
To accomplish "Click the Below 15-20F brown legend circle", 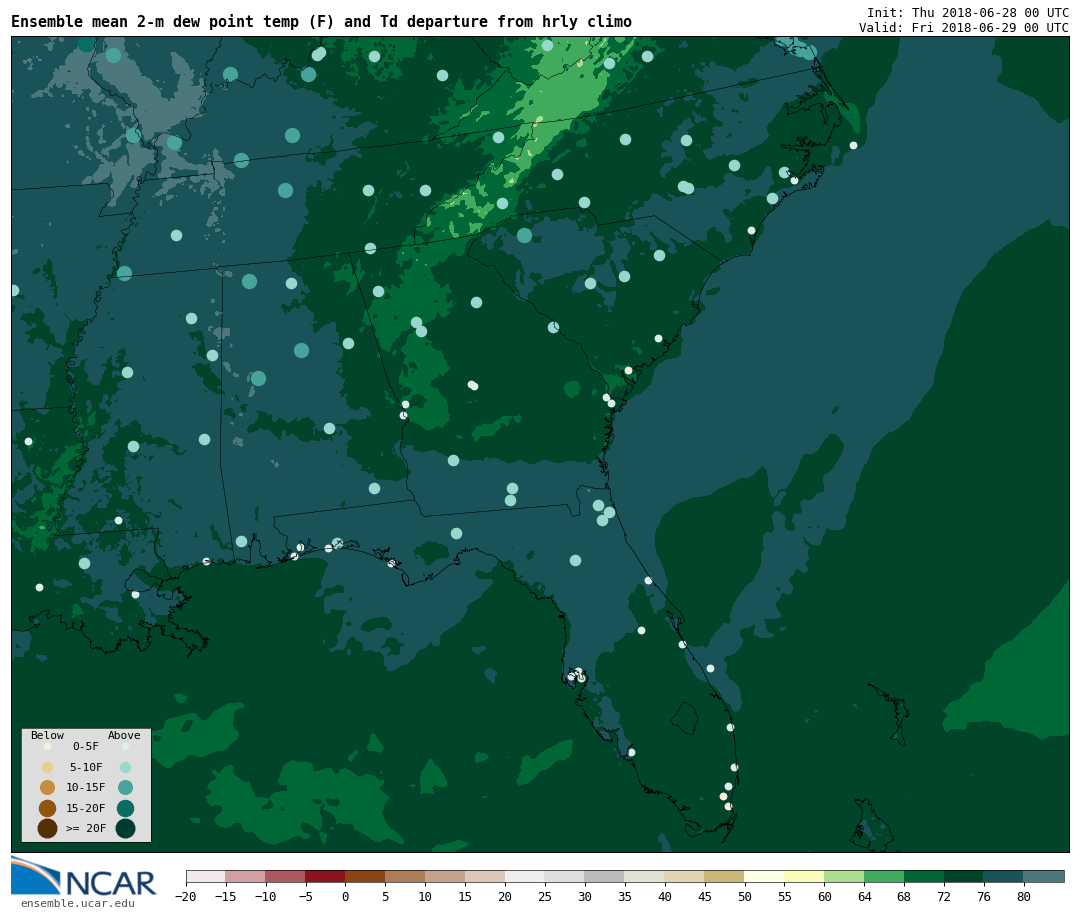I will (x=48, y=808).
